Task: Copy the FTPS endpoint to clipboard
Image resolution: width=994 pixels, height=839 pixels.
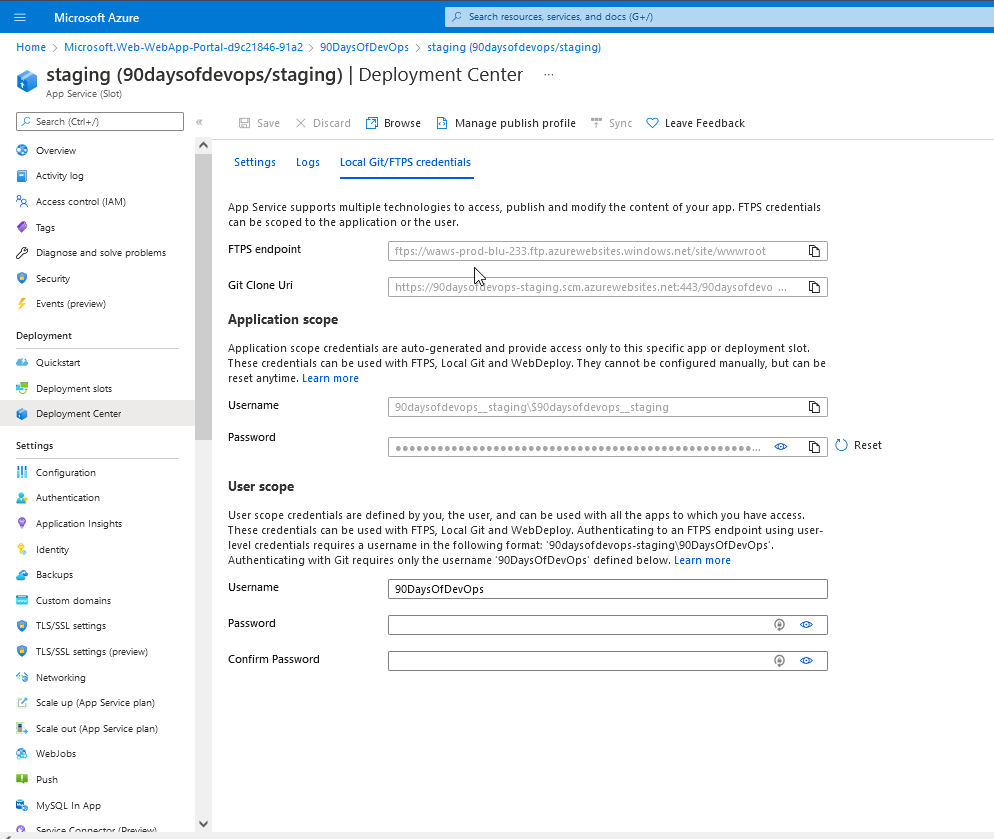Action: (814, 251)
